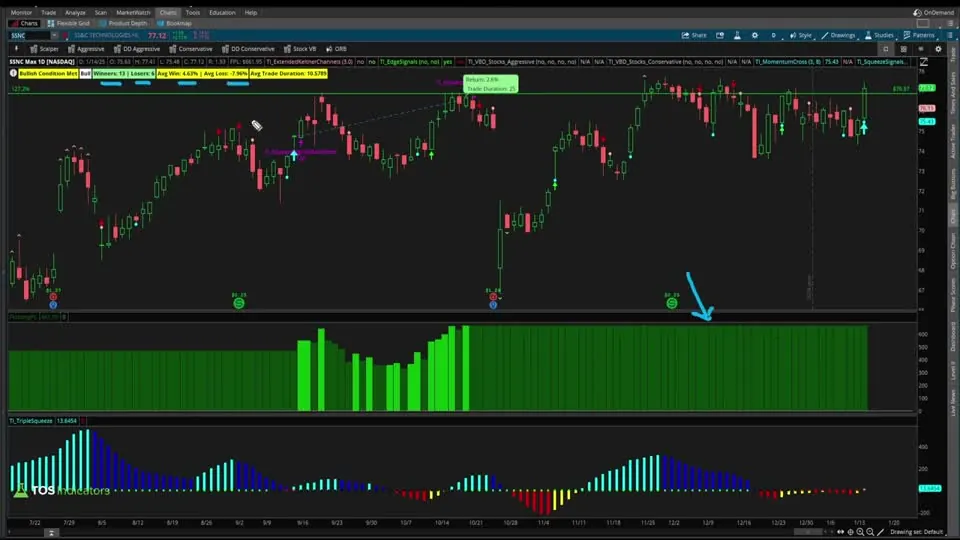Load the Scalper chart preset
The image size is (960, 540).
pos(45,49)
